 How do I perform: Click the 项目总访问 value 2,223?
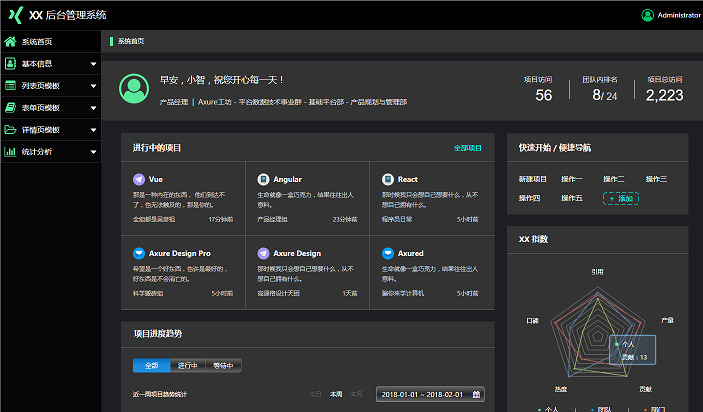(664, 95)
